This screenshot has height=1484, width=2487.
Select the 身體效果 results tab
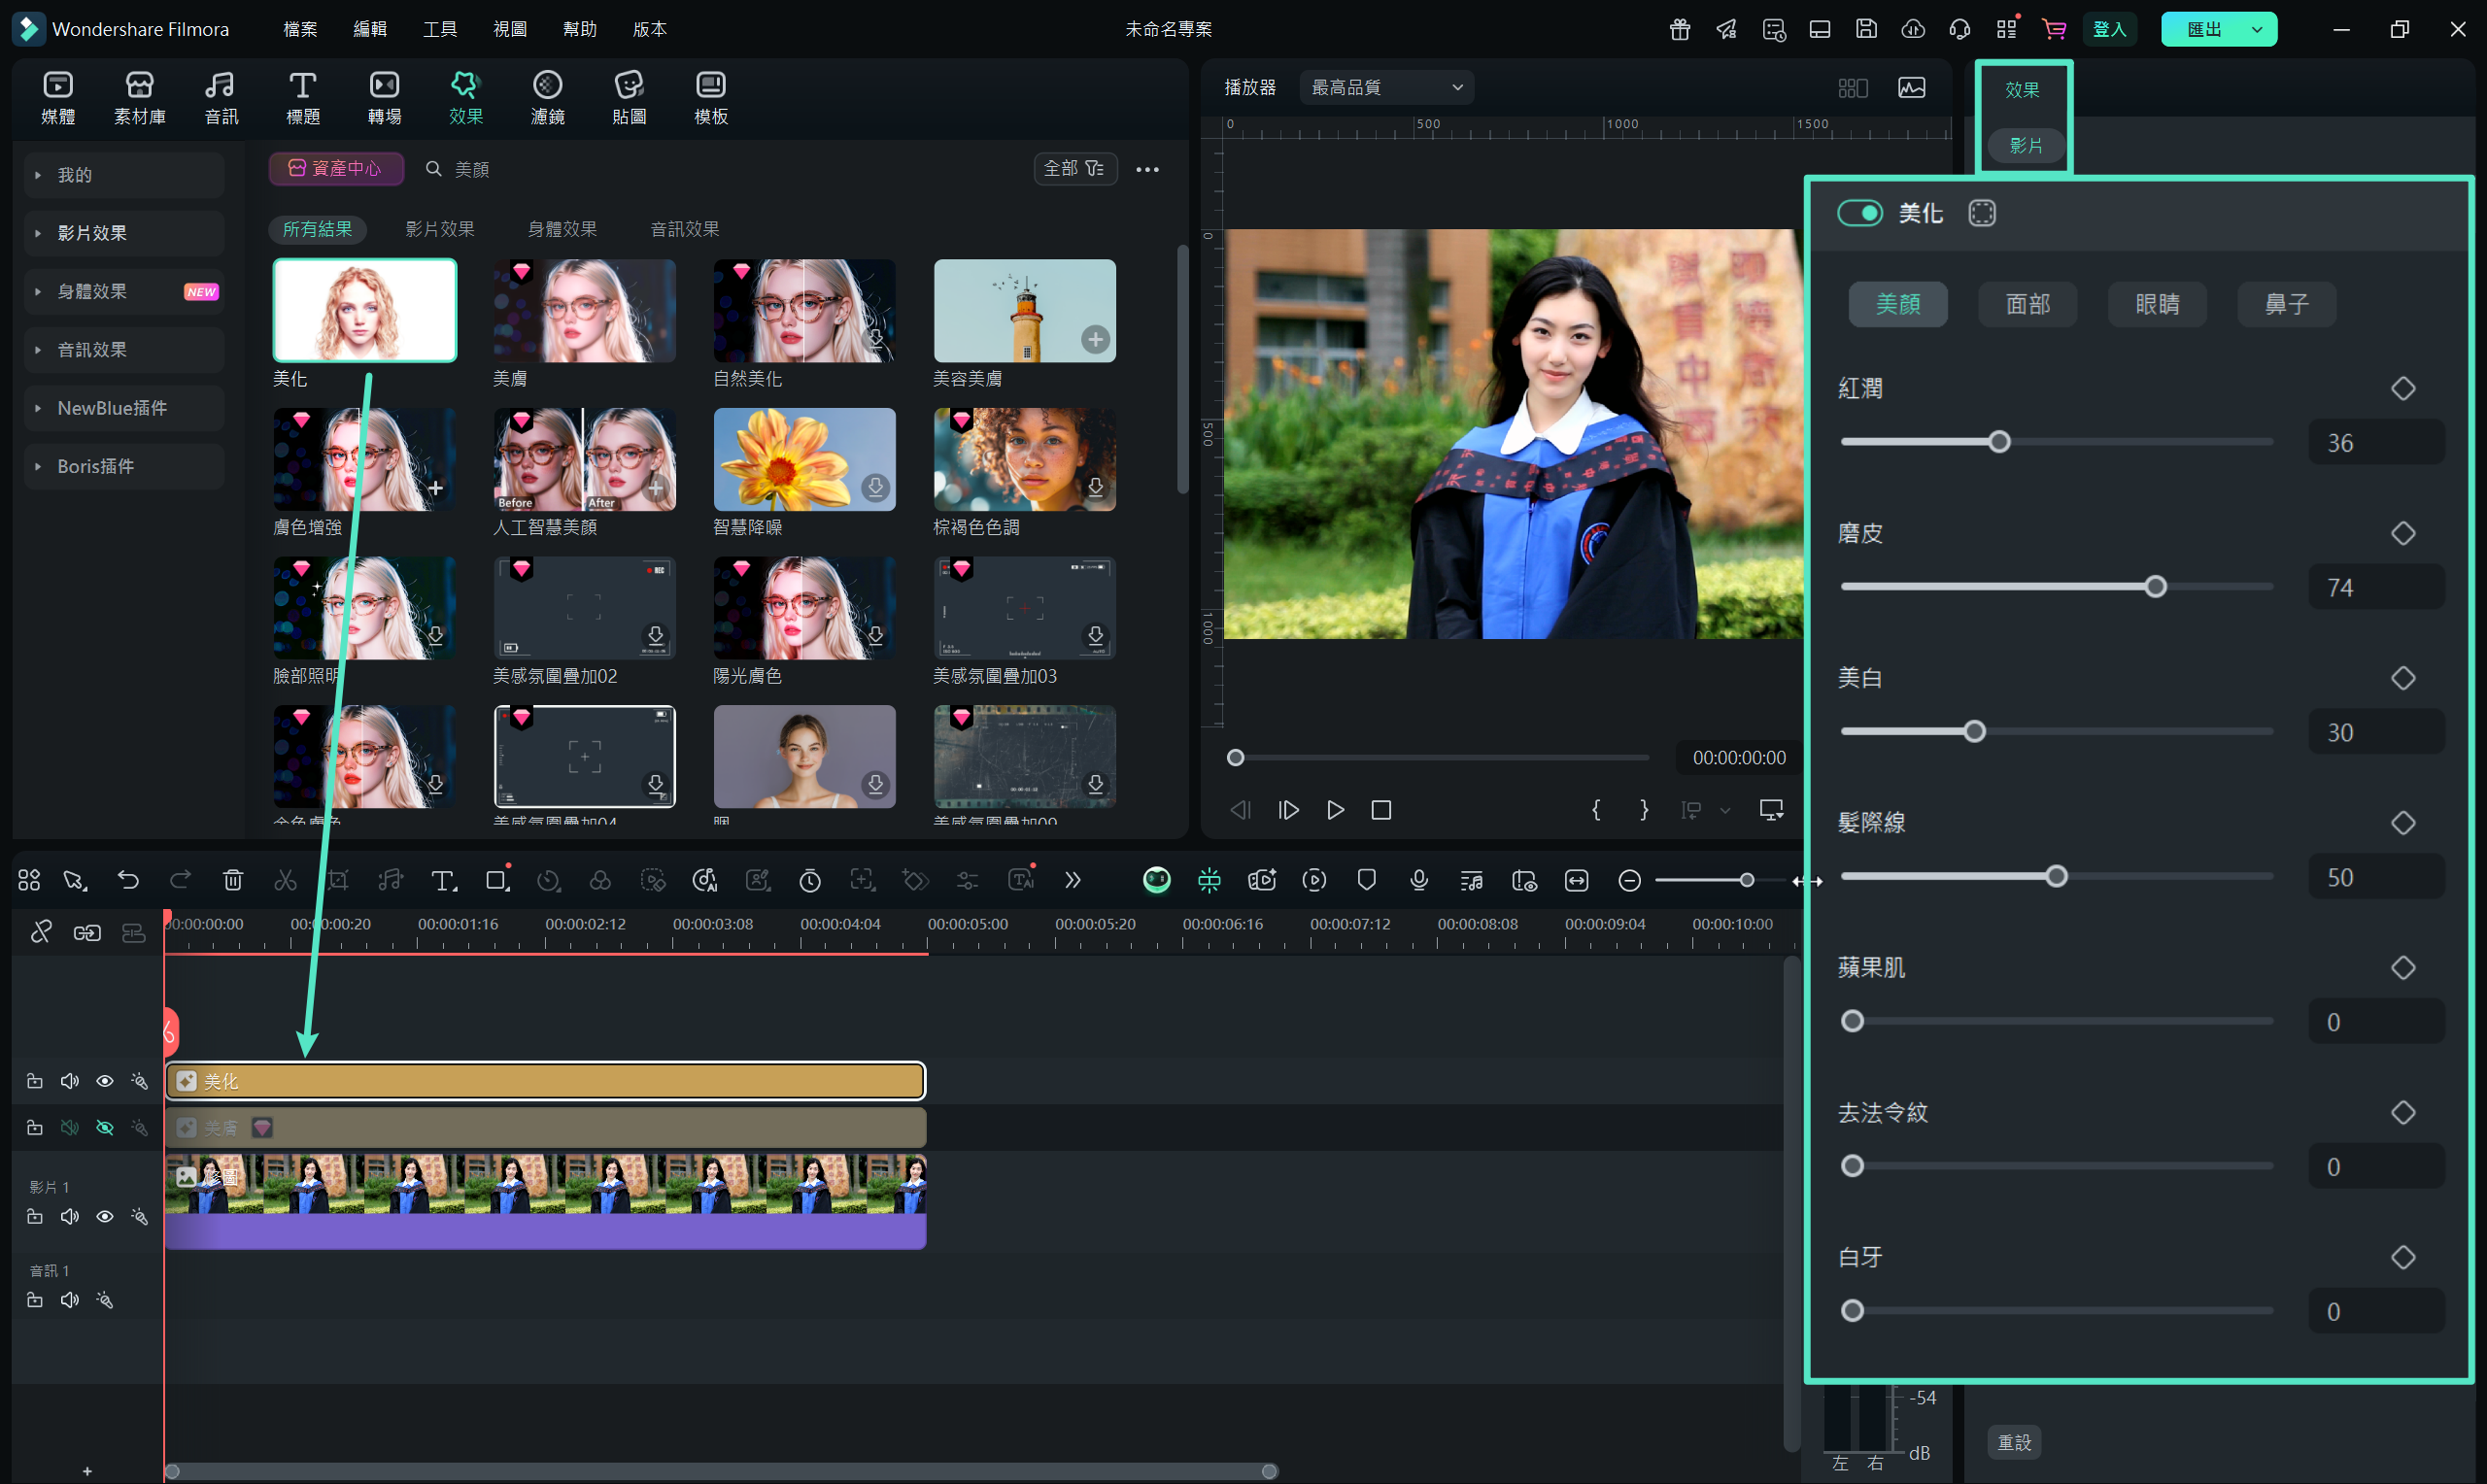[562, 229]
